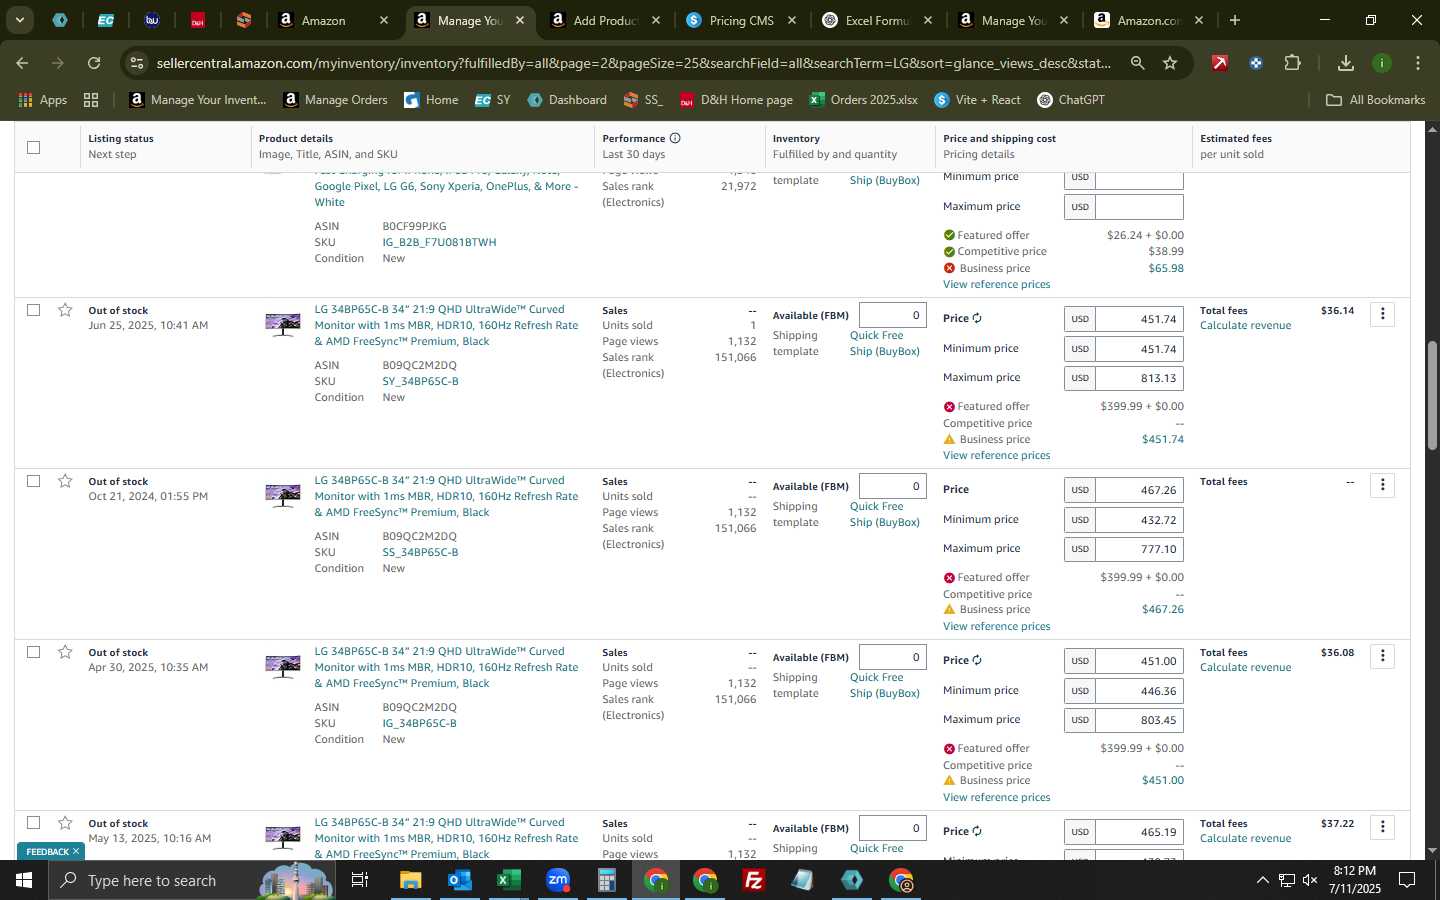This screenshot has width=1440, height=900.
Task: Switch to the Add Product tab
Action: click(x=605, y=20)
